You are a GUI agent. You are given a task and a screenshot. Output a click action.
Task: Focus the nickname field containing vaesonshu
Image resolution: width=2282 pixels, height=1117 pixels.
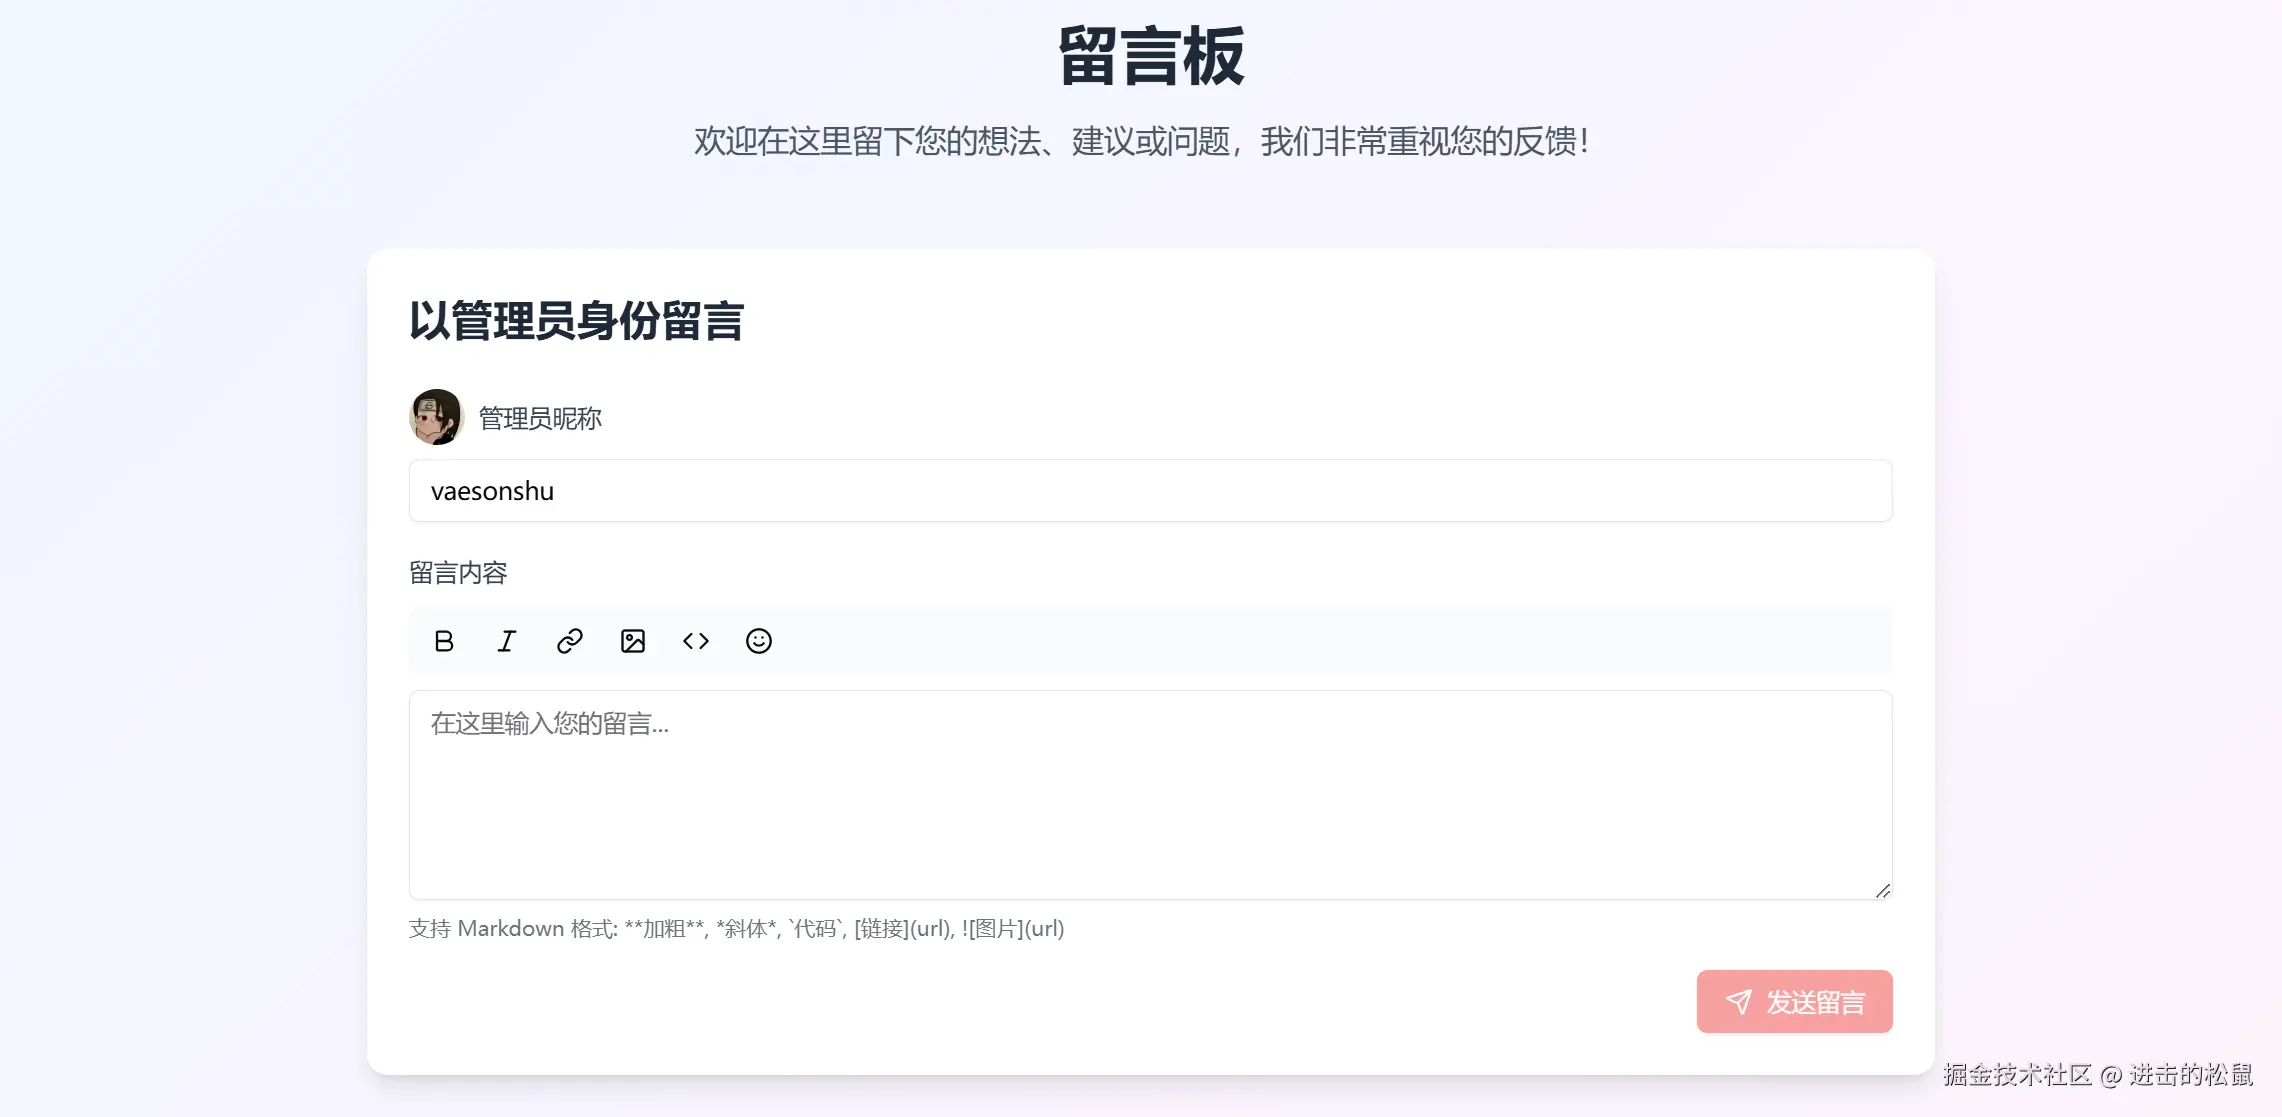pyautogui.click(x=1150, y=491)
